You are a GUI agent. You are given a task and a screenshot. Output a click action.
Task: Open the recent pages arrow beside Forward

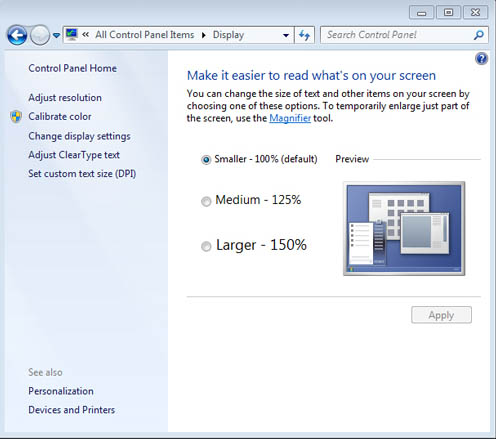click(x=56, y=35)
